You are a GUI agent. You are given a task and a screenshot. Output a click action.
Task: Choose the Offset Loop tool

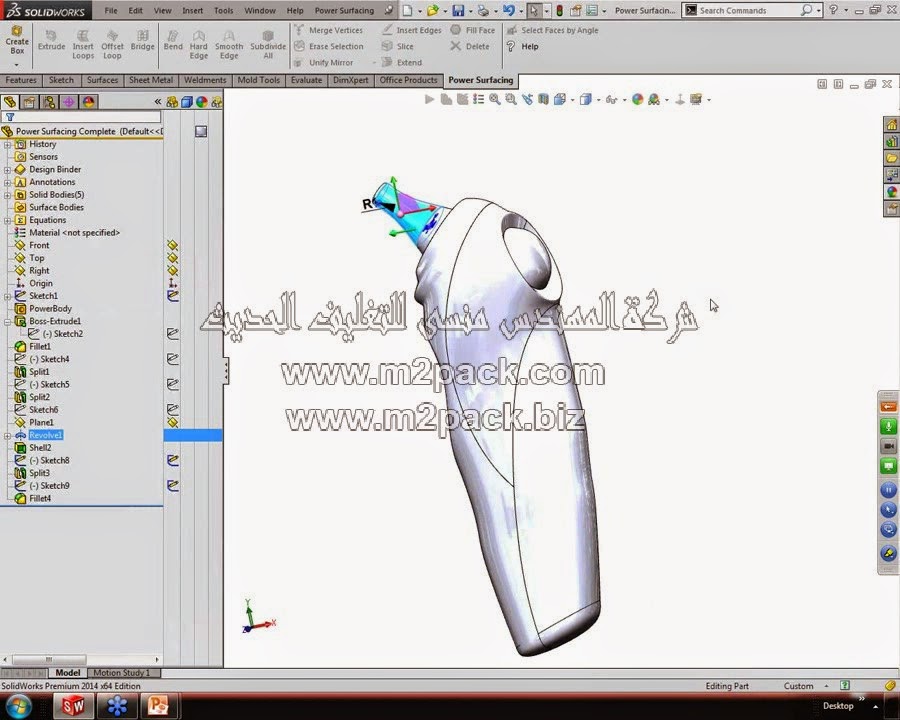[112, 45]
